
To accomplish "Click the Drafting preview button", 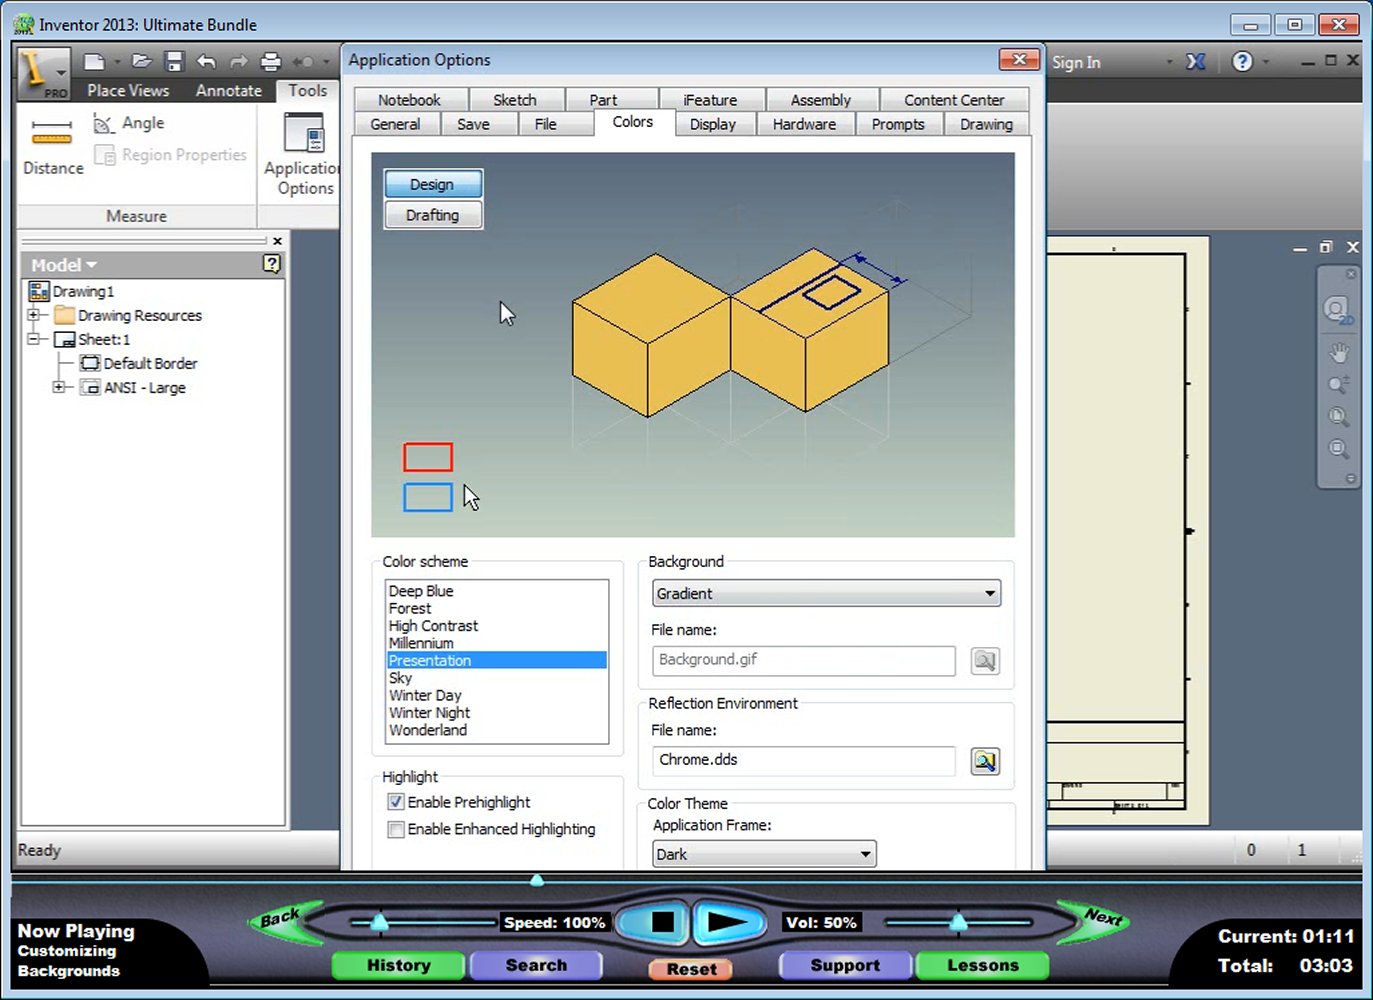I will tap(432, 215).
